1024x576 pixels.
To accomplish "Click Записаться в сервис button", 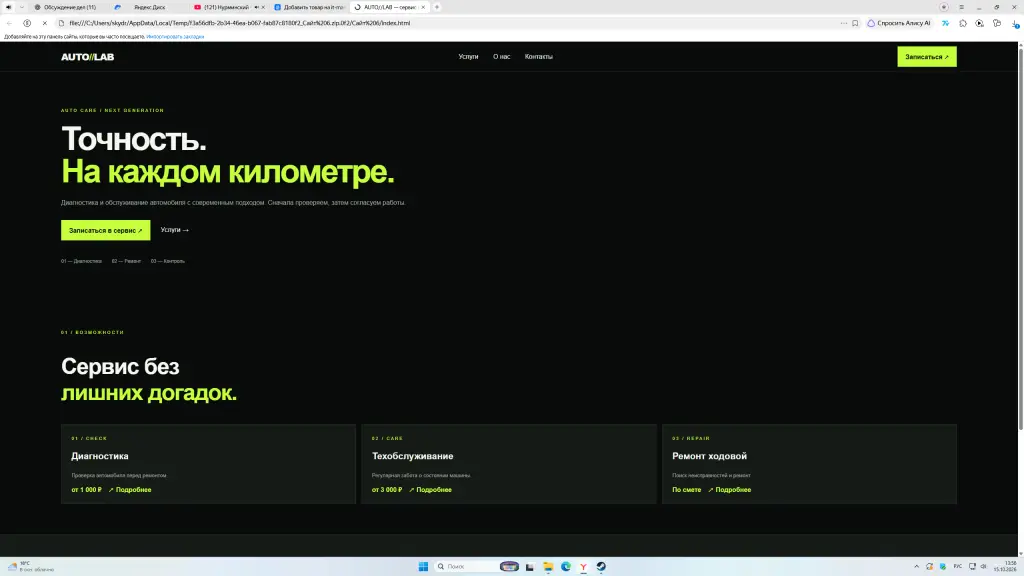I will pos(106,230).
